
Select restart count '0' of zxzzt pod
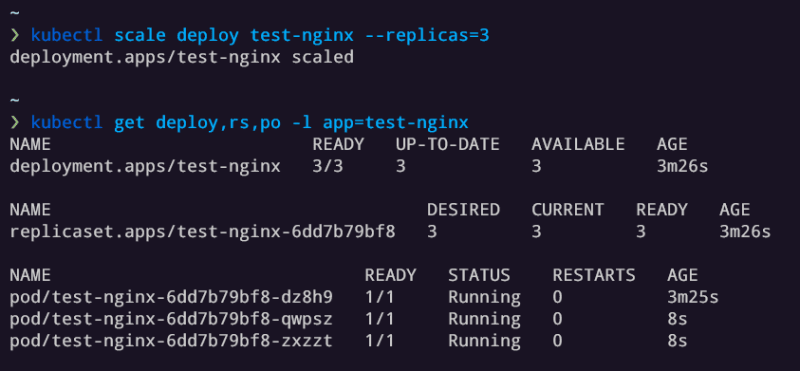(x=557, y=341)
